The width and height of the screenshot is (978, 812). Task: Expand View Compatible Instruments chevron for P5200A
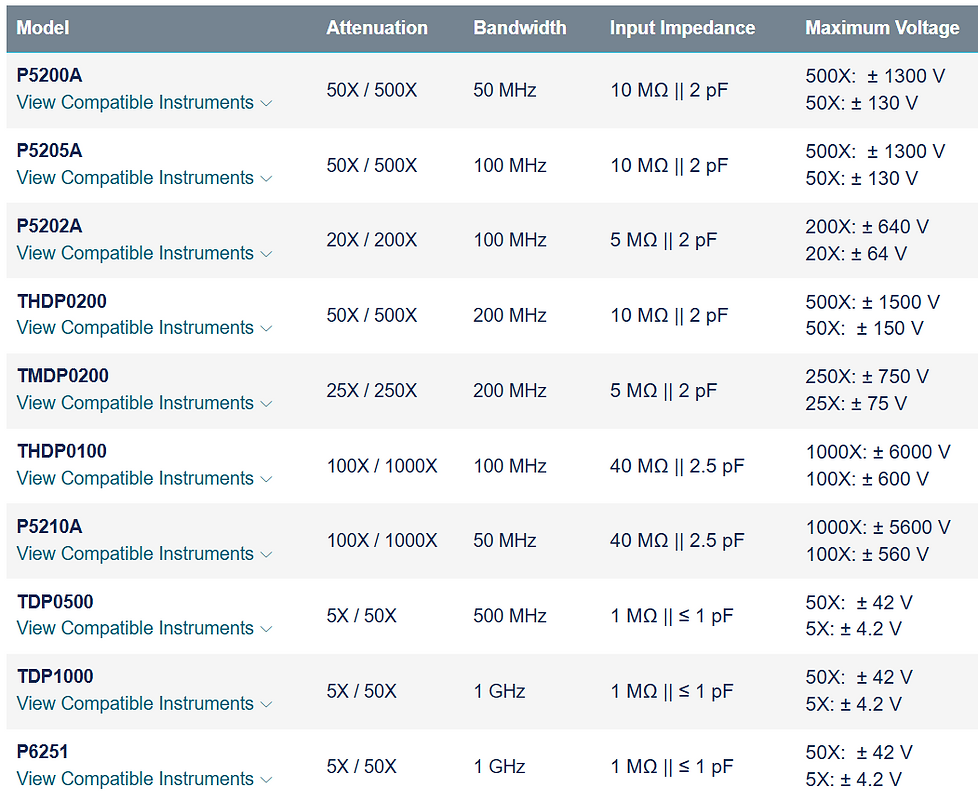(x=266, y=104)
